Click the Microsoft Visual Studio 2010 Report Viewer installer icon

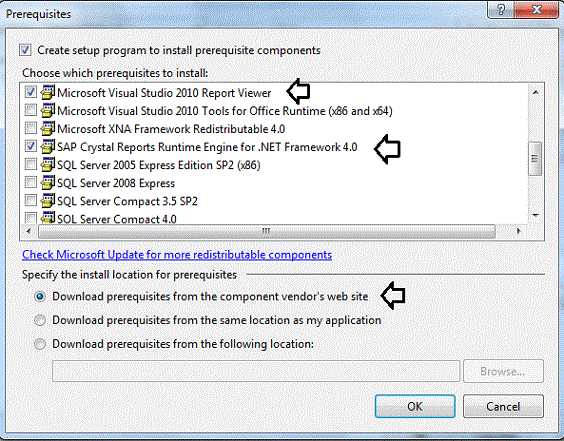(x=47, y=92)
